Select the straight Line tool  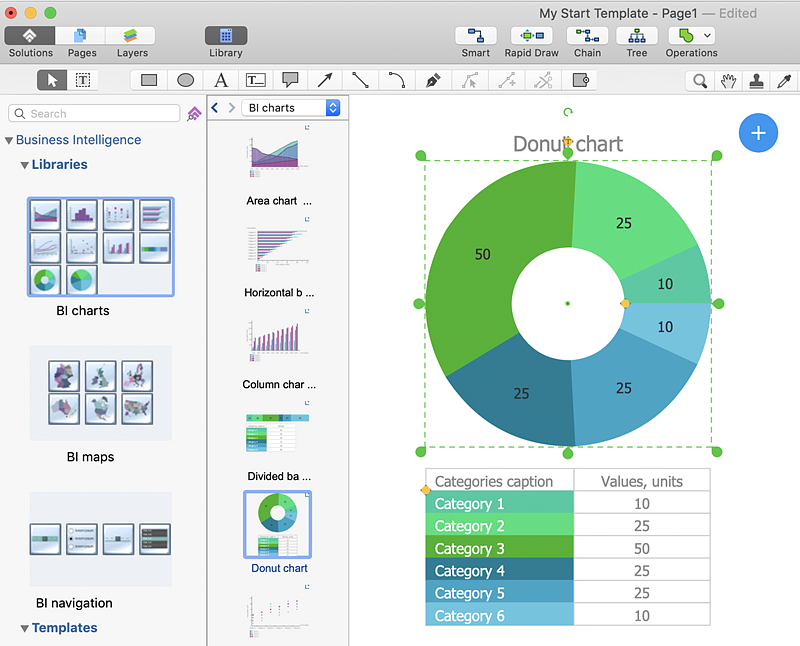point(360,80)
